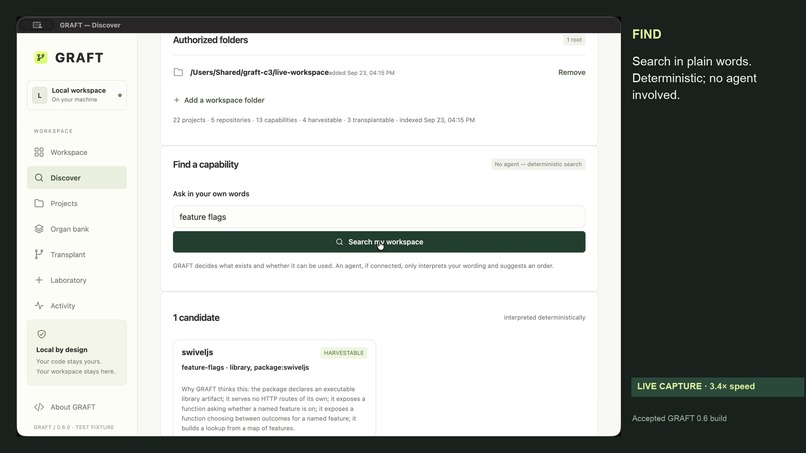
Task: Click the Transplant branch icon
Action: (x=39, y=254)
